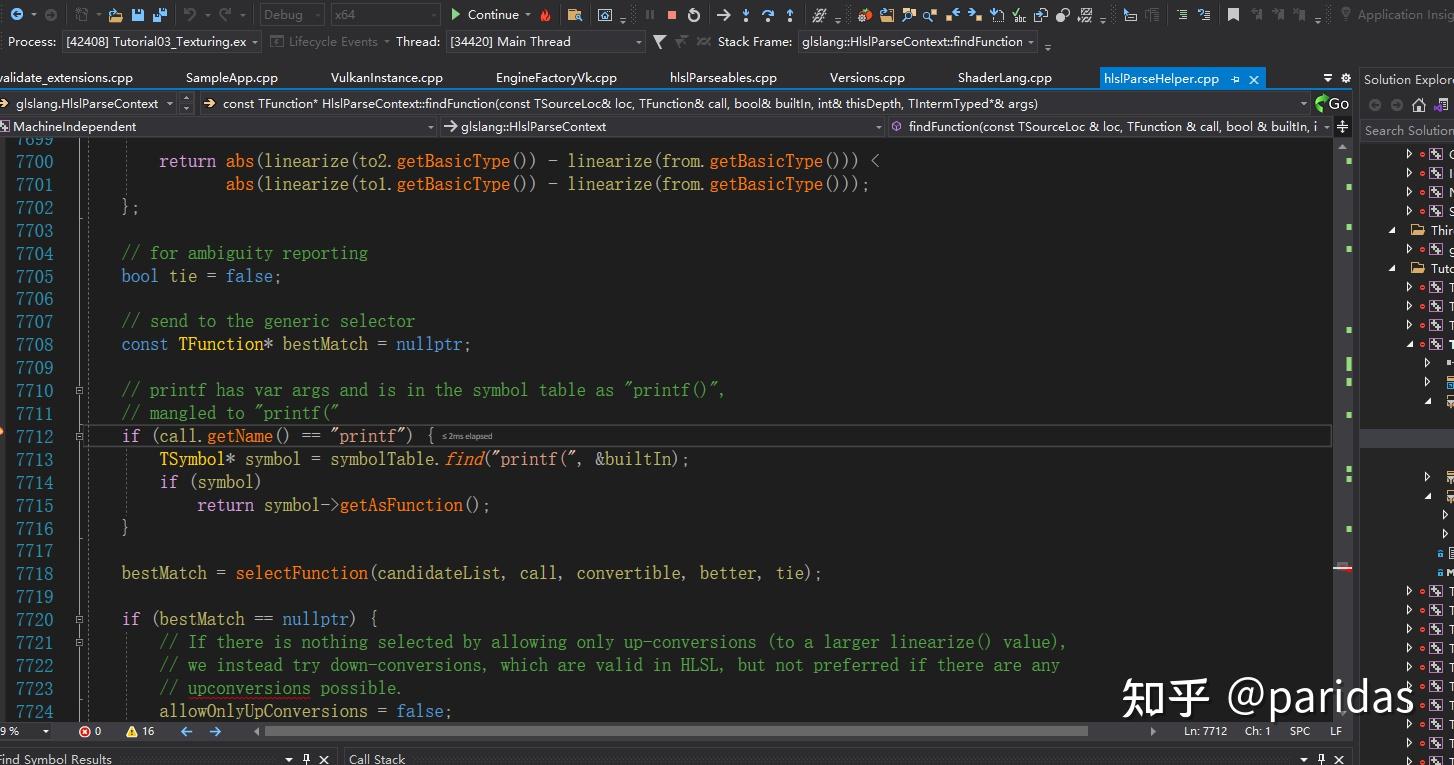The height and width of the screenshot is (765, 1454).
Task: Click the previous issue left arrow in status strip
Action: (x=186, y=731)
